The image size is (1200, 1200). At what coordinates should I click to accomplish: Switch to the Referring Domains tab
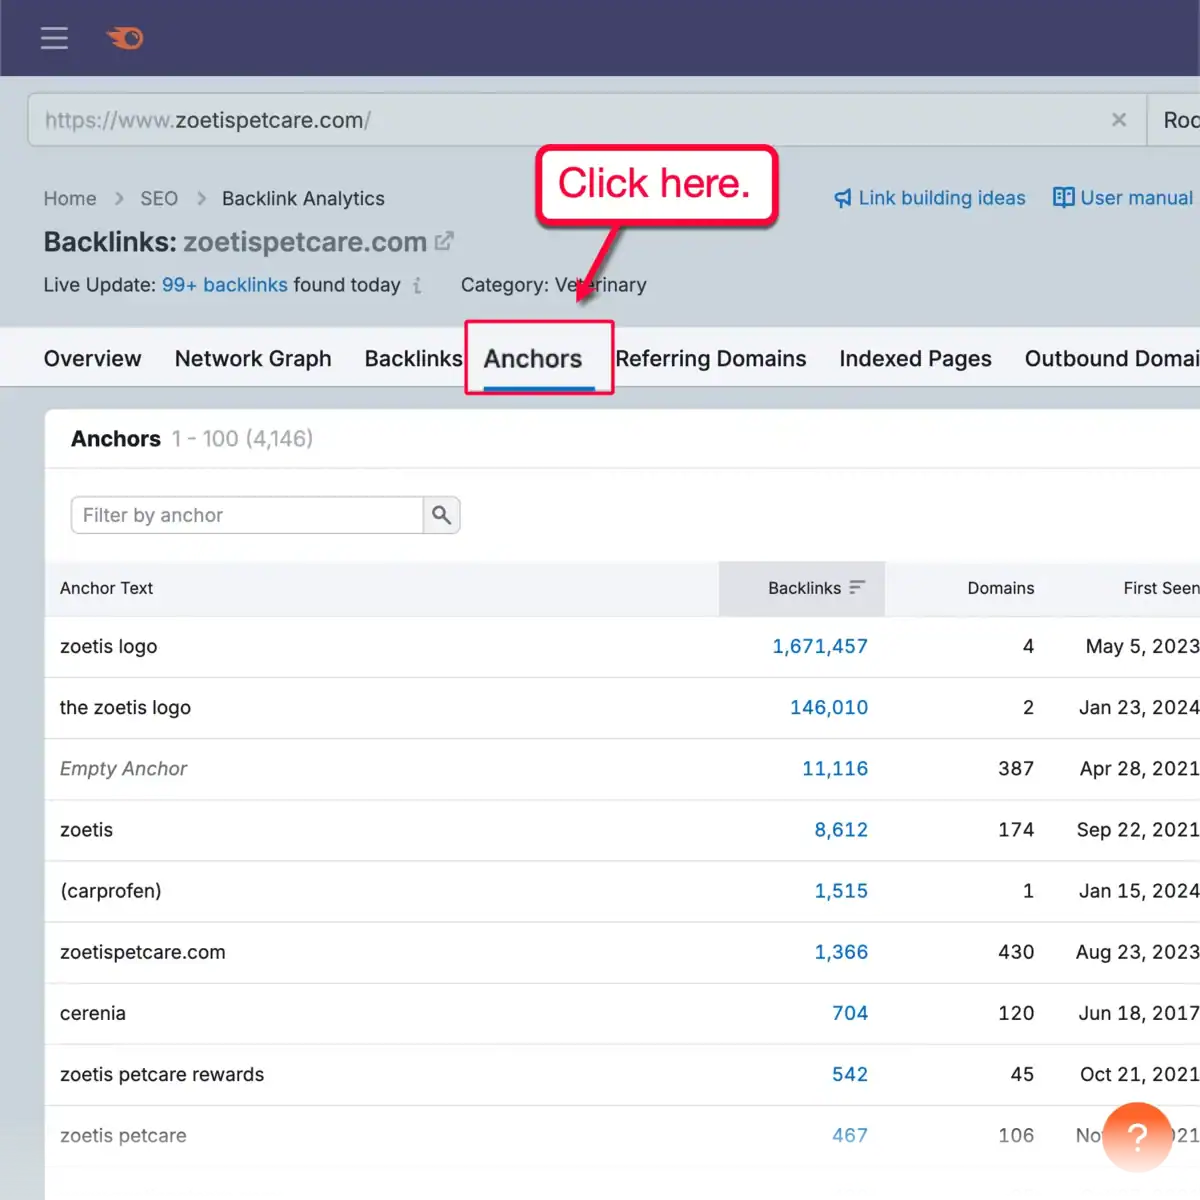tap(711, 358)
